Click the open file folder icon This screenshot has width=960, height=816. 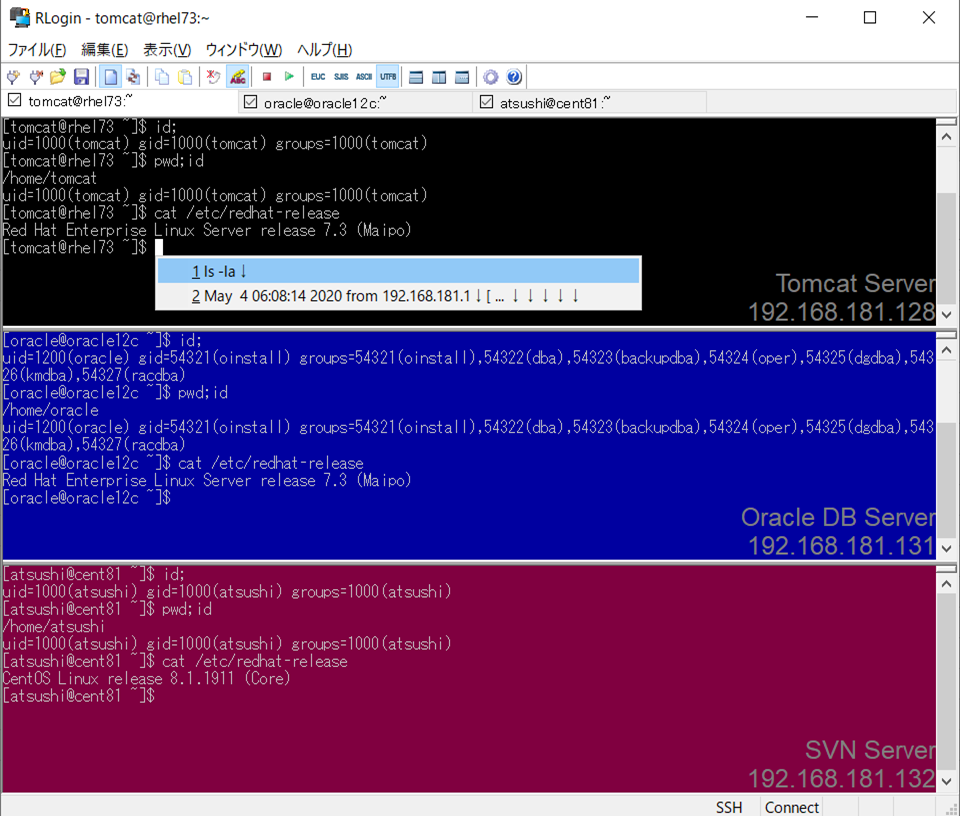click(x=58, y=77)
